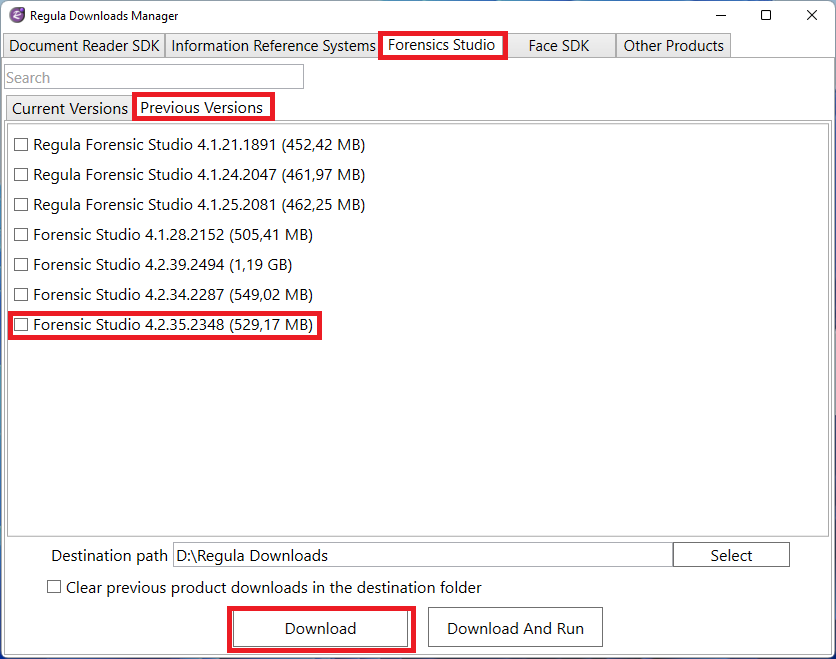Enable Regula Forensic Studio 4.1.25.2081 checkbox
Screen dimensions: 836x659
point(21,205)
